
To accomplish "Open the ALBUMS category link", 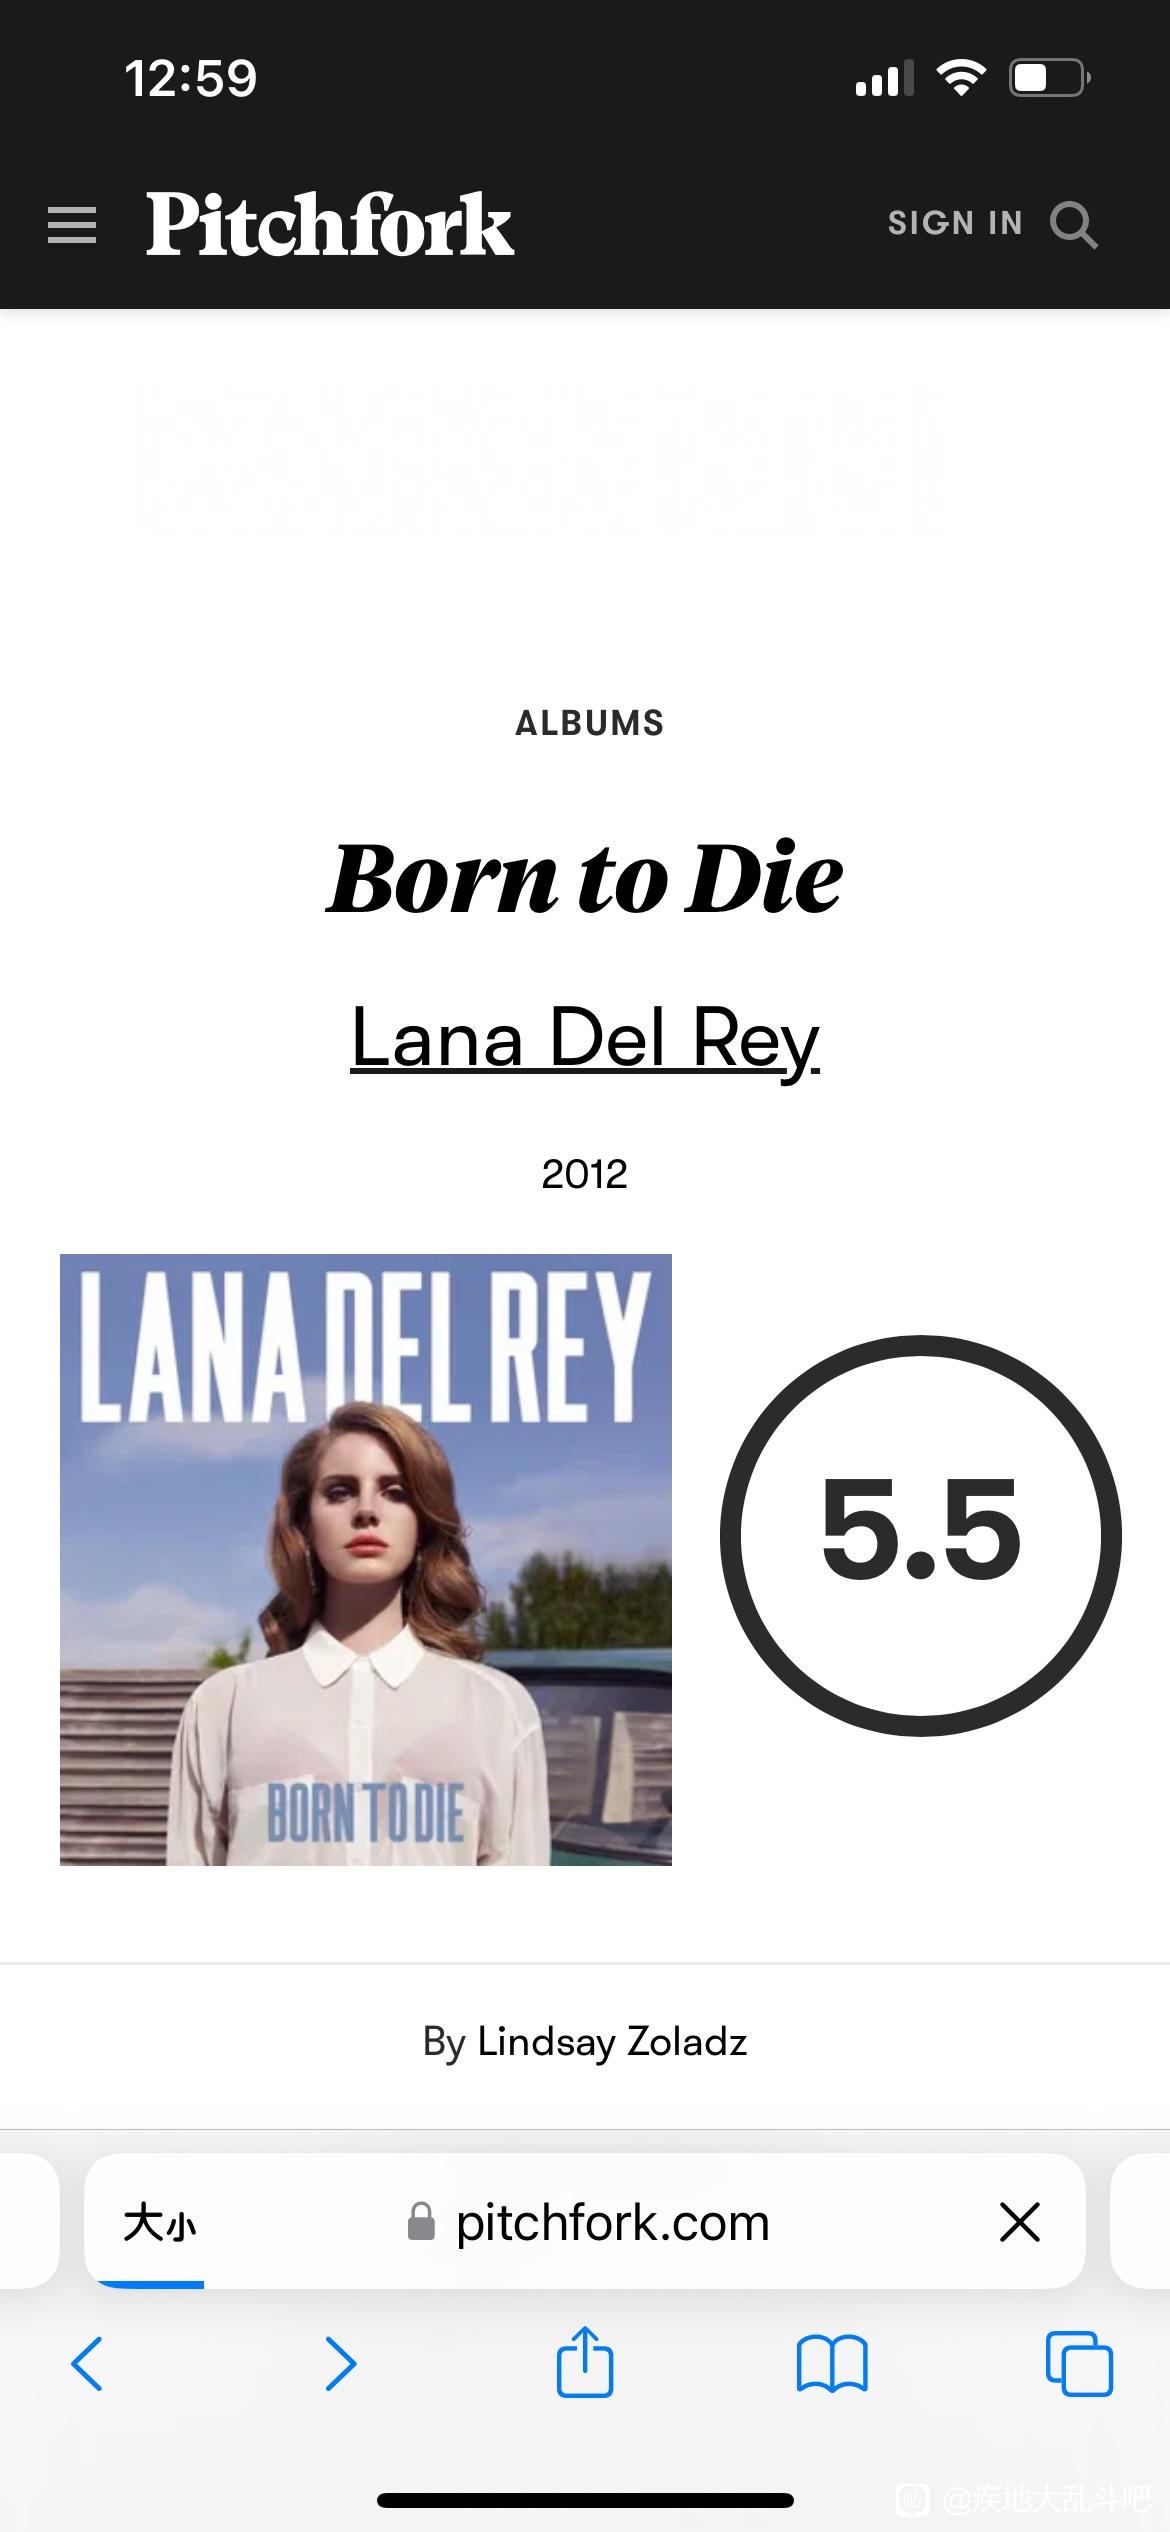I will (589, 723).
